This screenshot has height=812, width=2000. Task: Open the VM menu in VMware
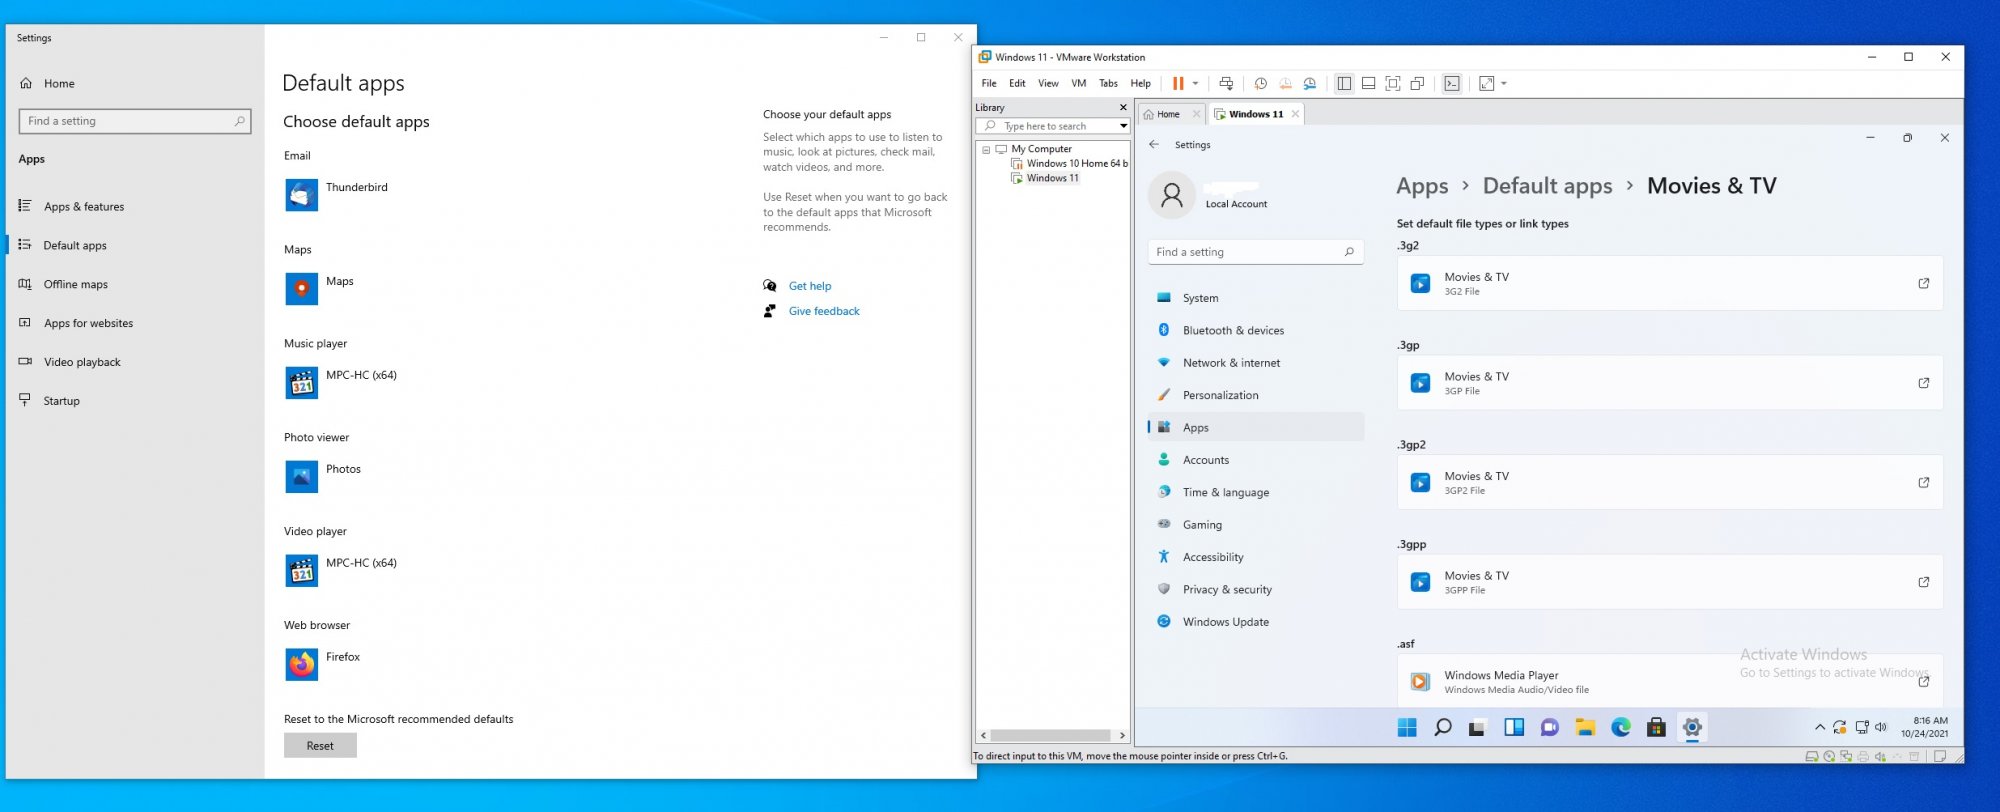click(1078, 84)
